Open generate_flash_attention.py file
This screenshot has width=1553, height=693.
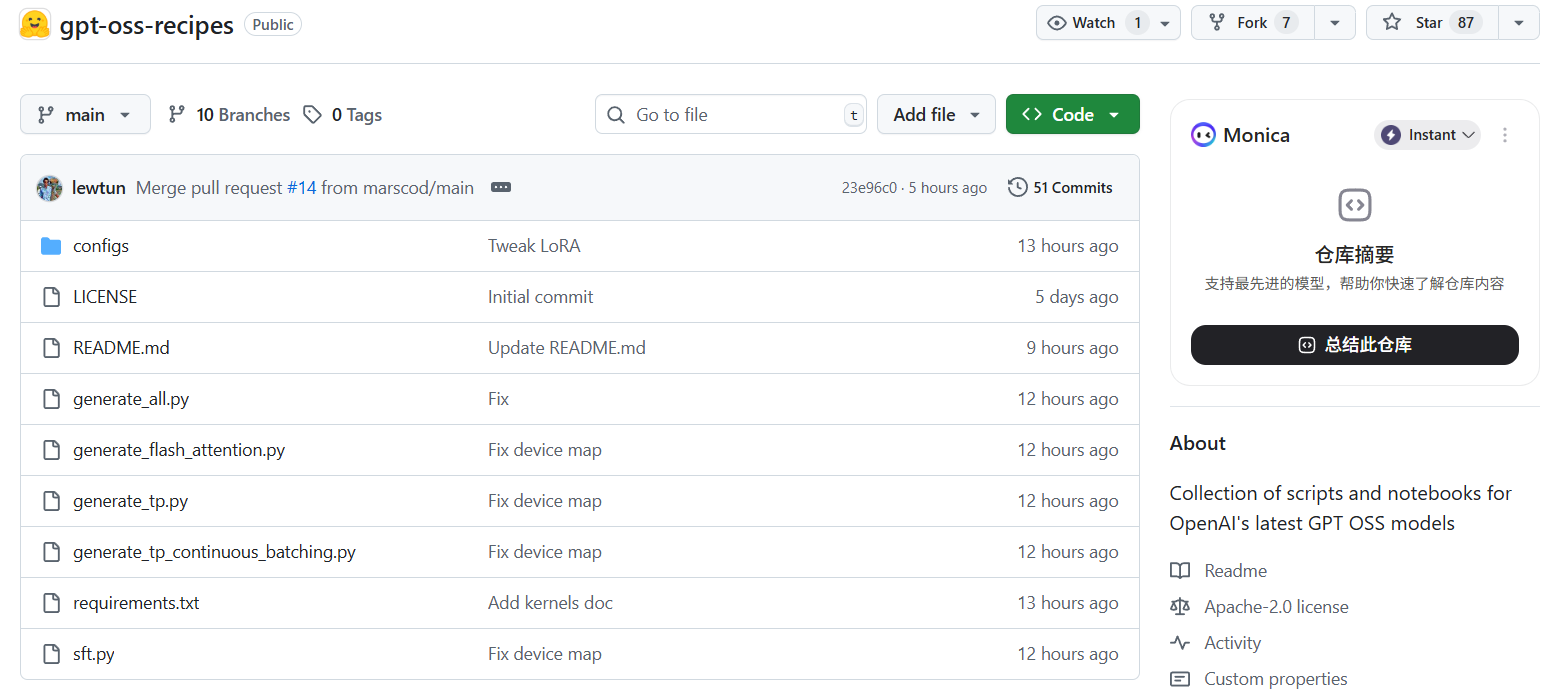click(179, 450)
